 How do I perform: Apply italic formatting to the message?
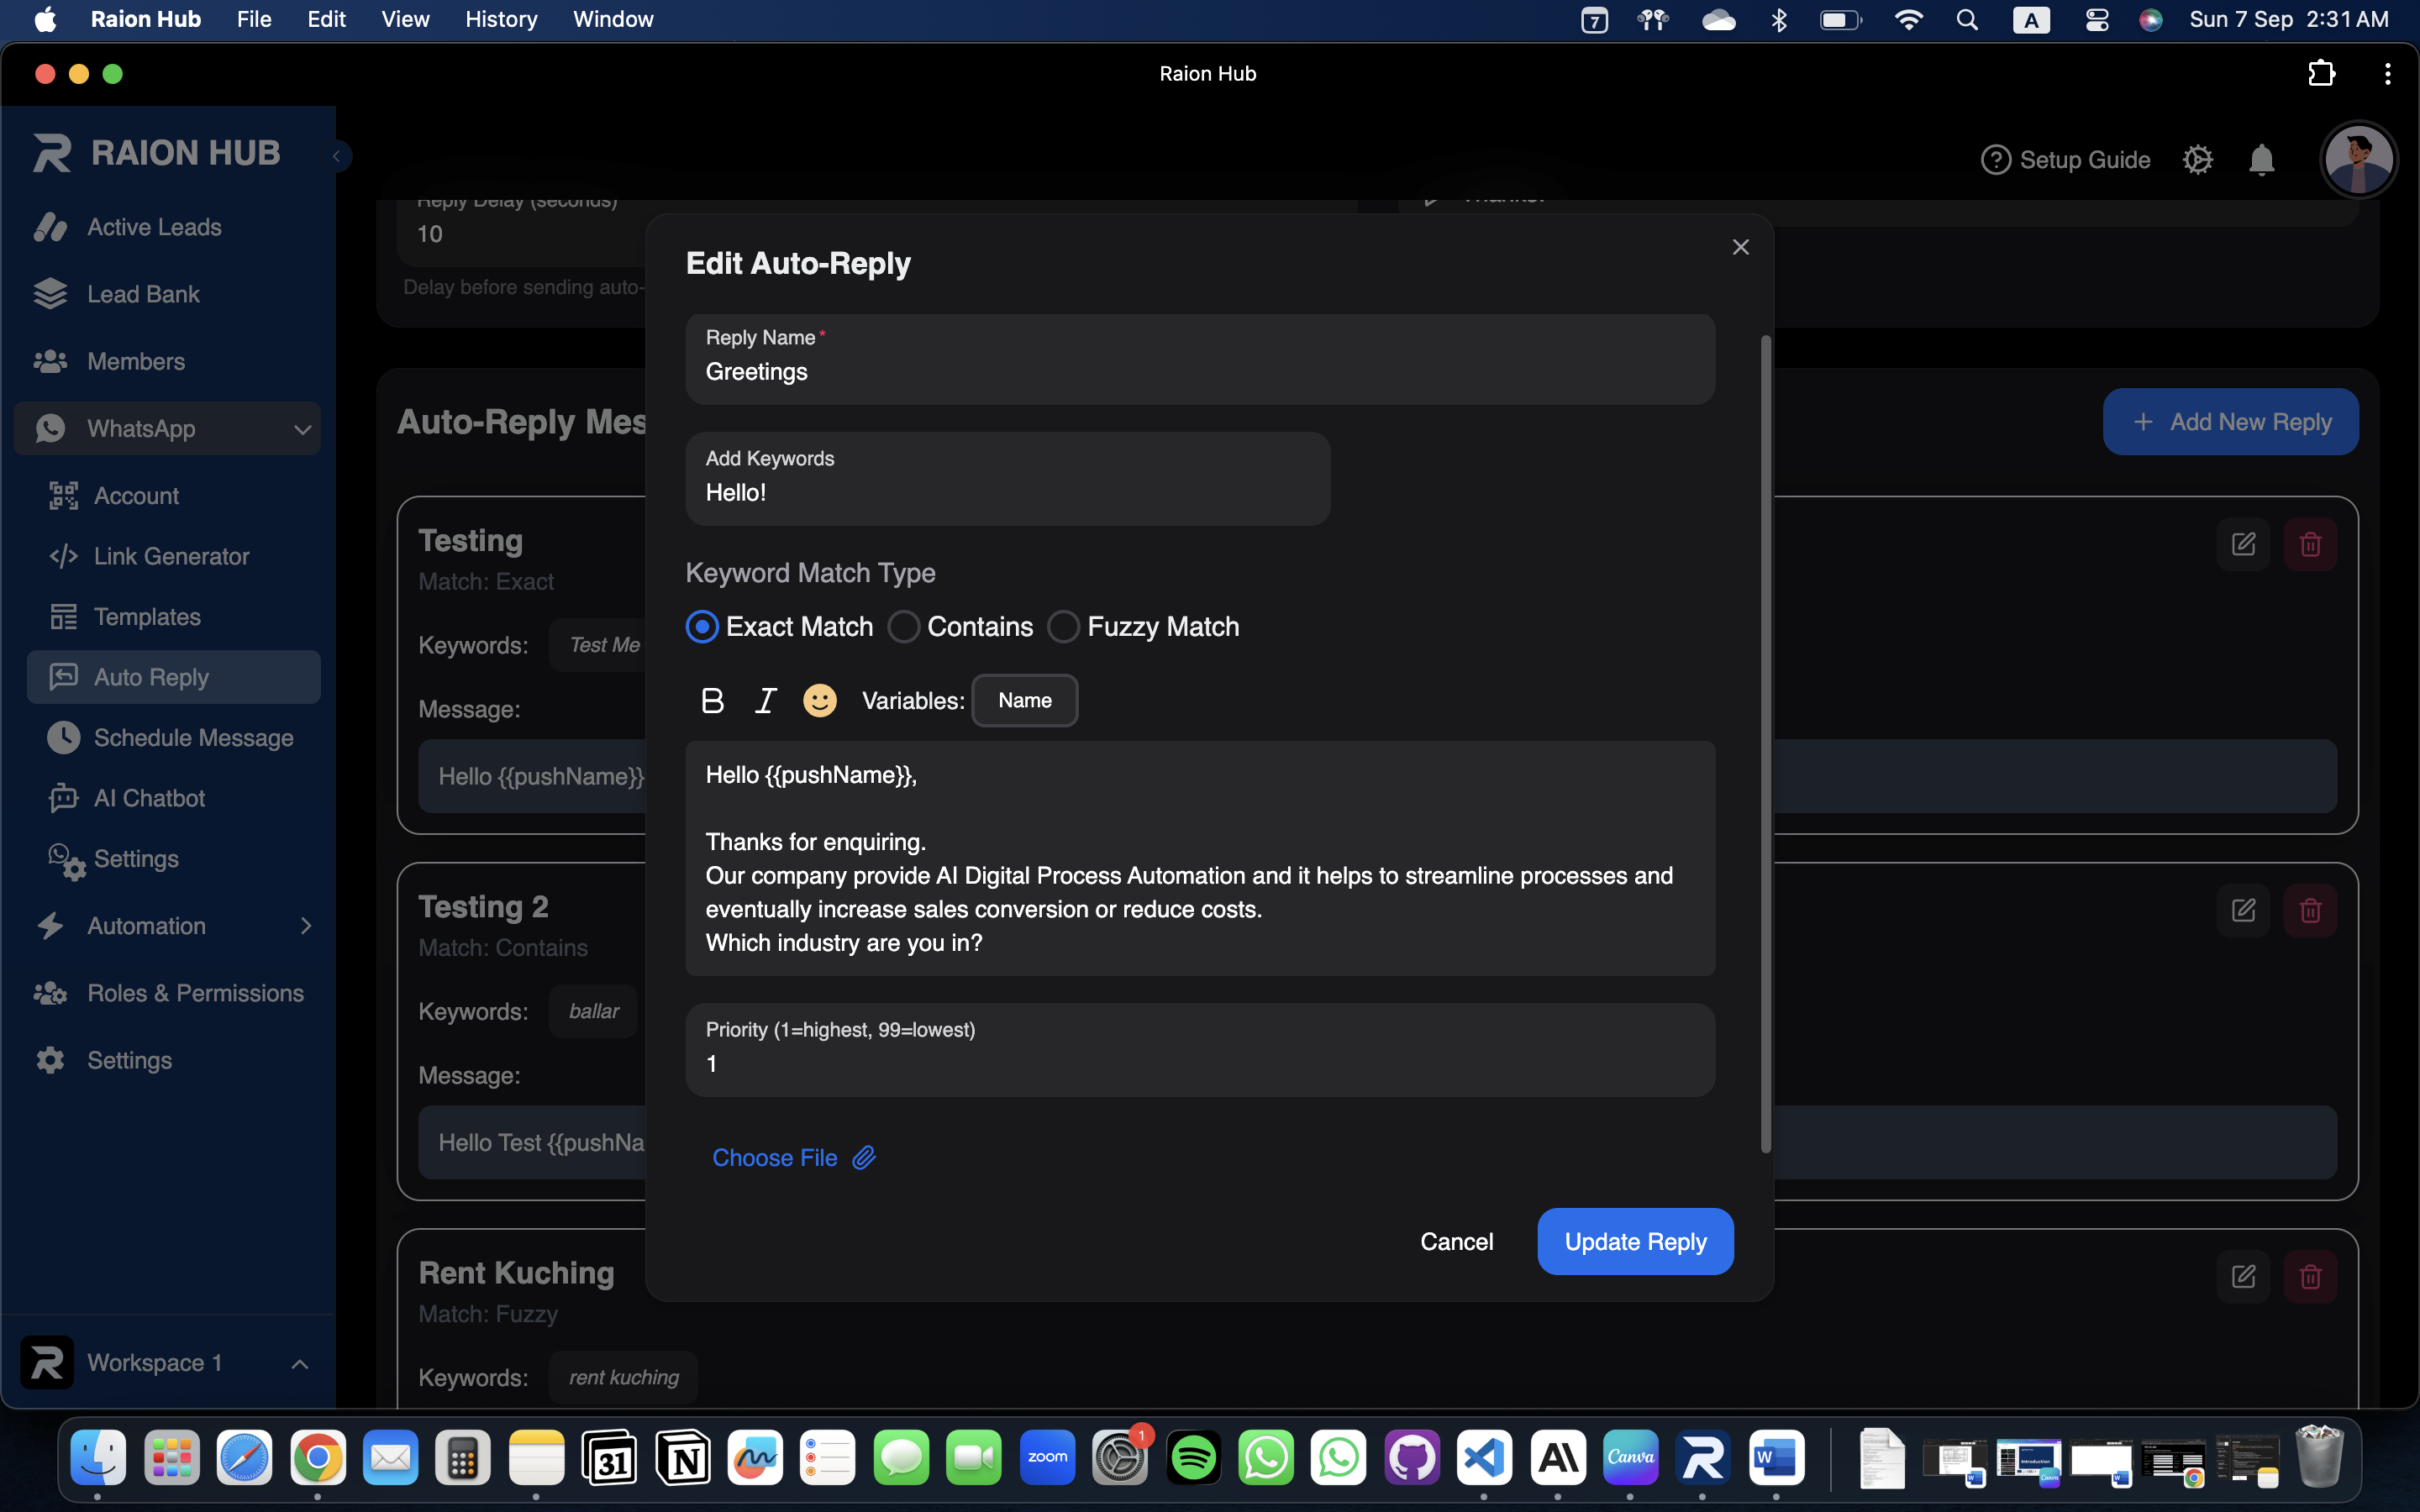click(766, 701)
